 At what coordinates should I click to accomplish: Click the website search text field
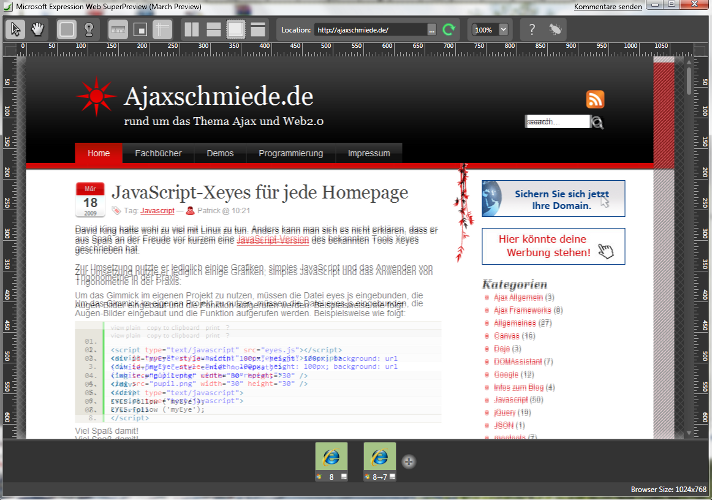tap(557, 121)
